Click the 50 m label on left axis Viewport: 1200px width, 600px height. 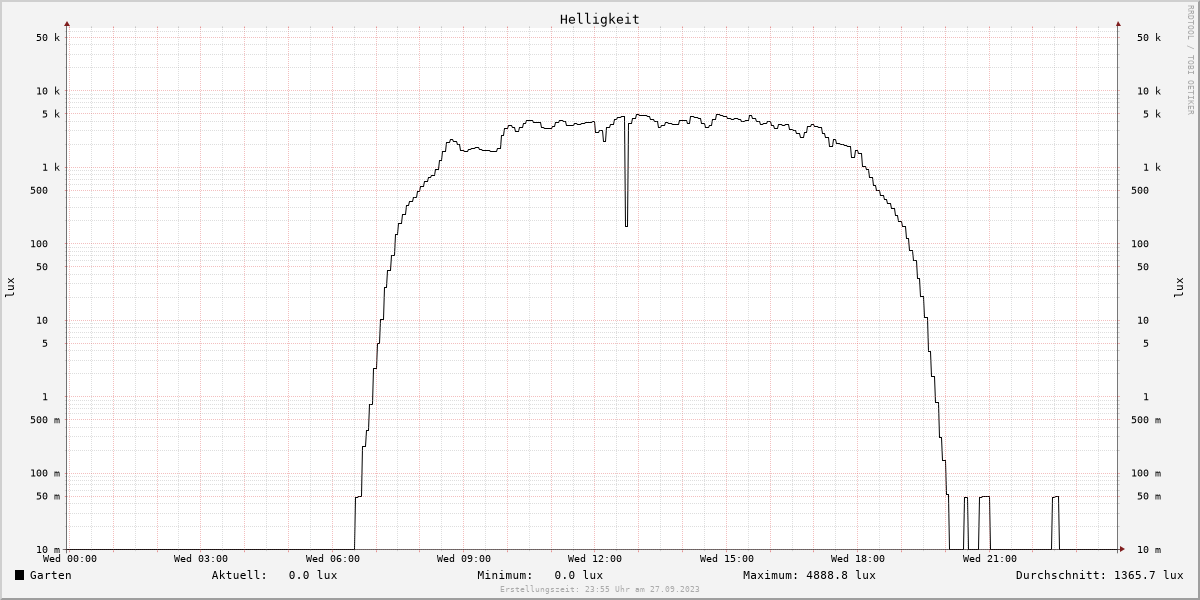(48, 497)
